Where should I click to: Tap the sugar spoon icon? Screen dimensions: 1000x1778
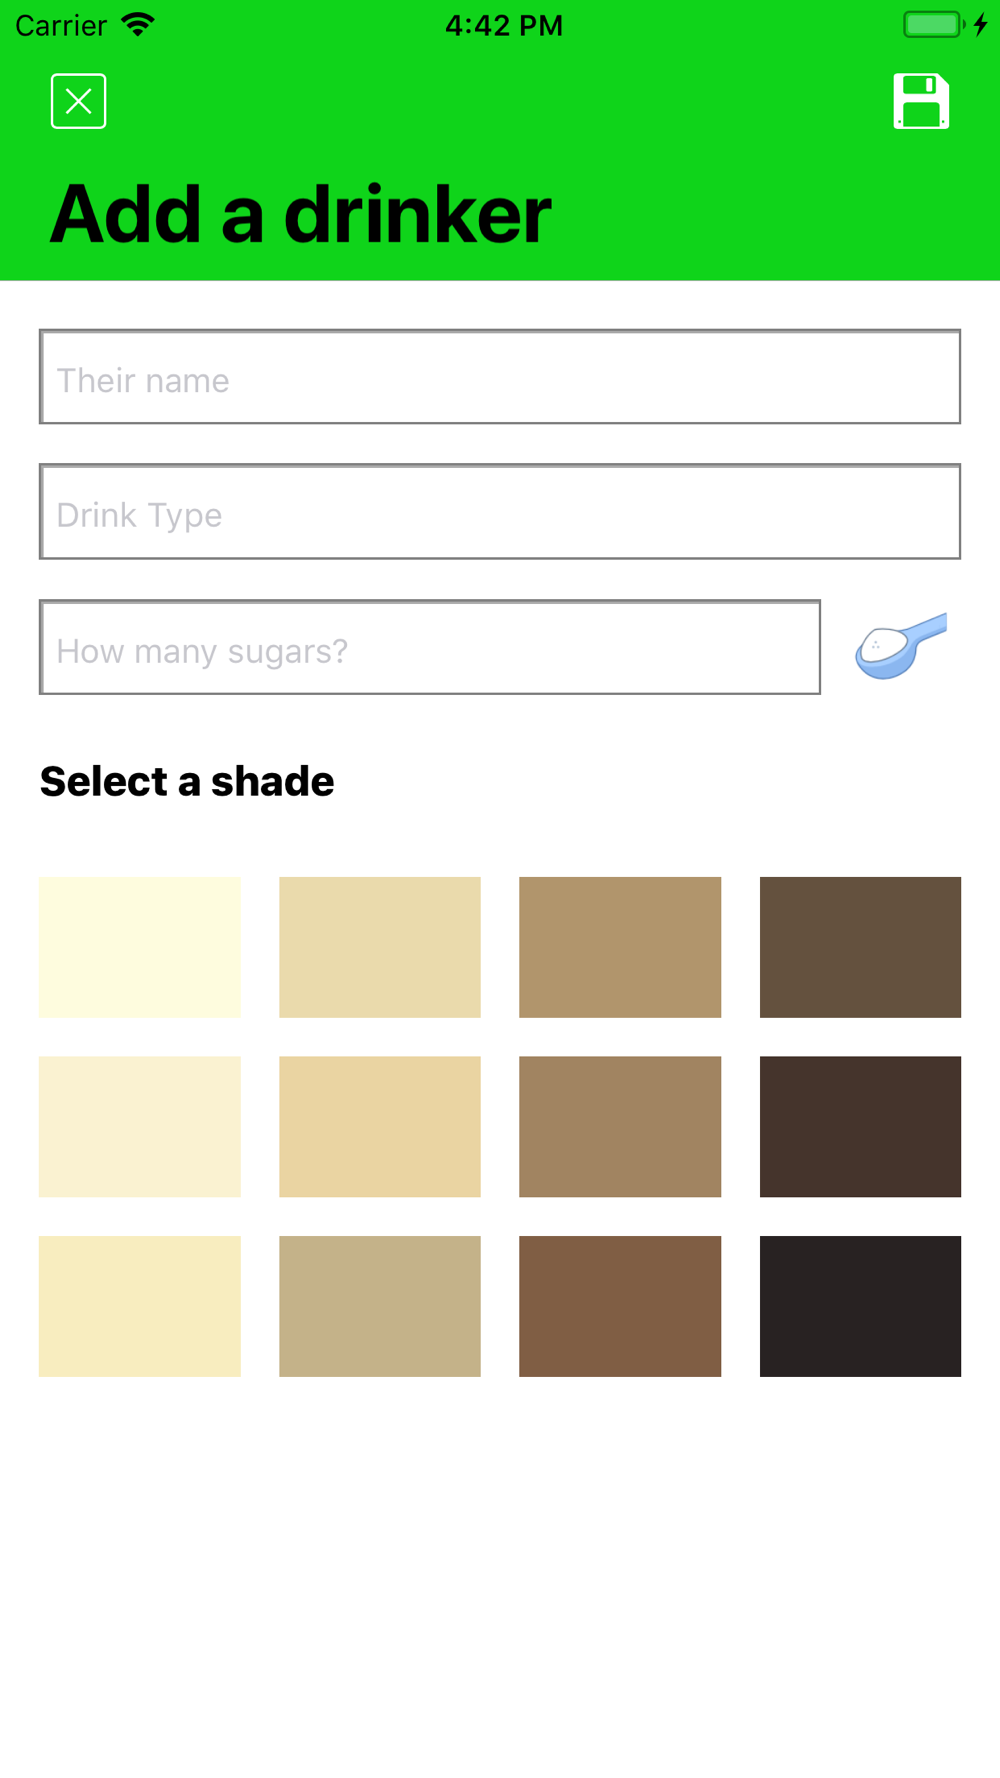pos(901,646)
